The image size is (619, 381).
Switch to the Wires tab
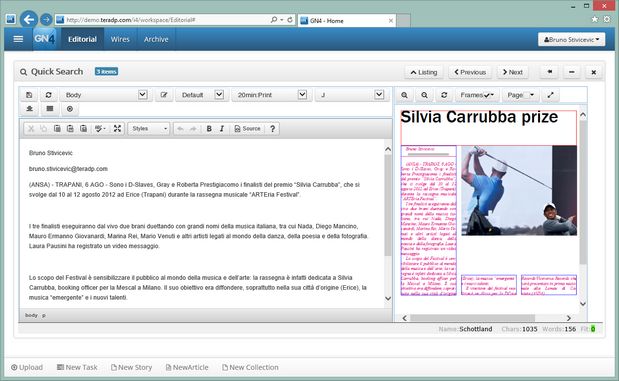(x=120, y=39)
